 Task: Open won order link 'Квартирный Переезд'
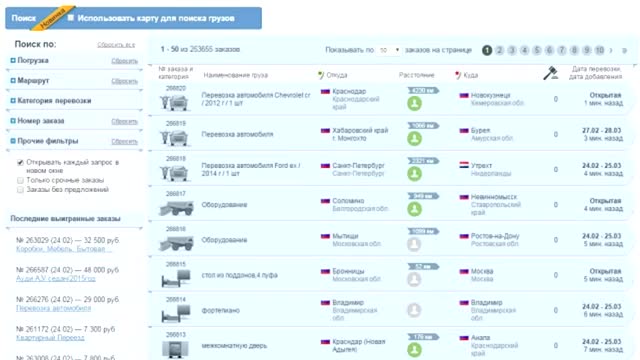coord(50,338)
